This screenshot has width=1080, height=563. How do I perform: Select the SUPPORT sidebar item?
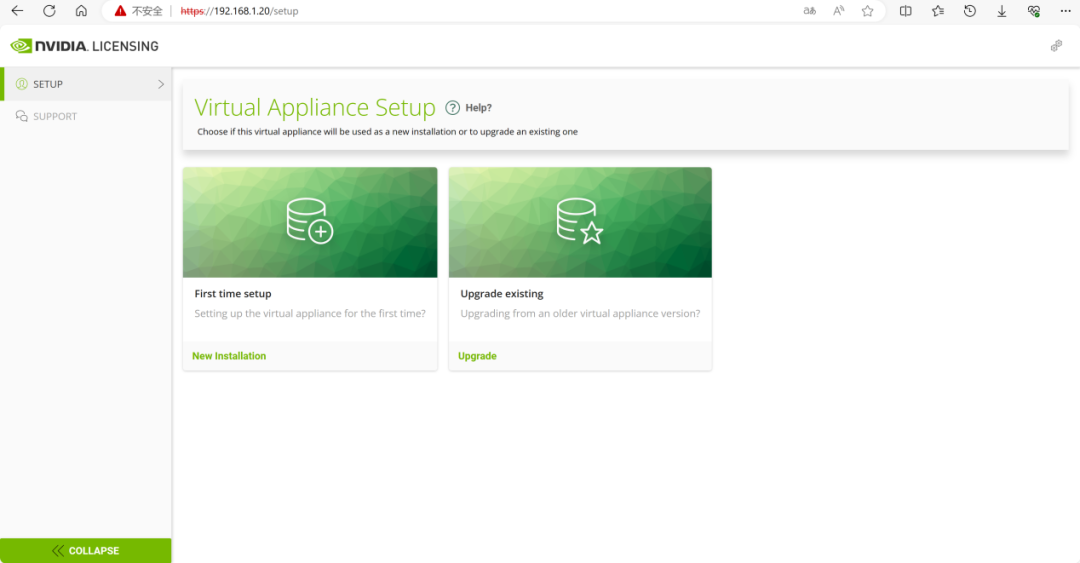(86, 116)
